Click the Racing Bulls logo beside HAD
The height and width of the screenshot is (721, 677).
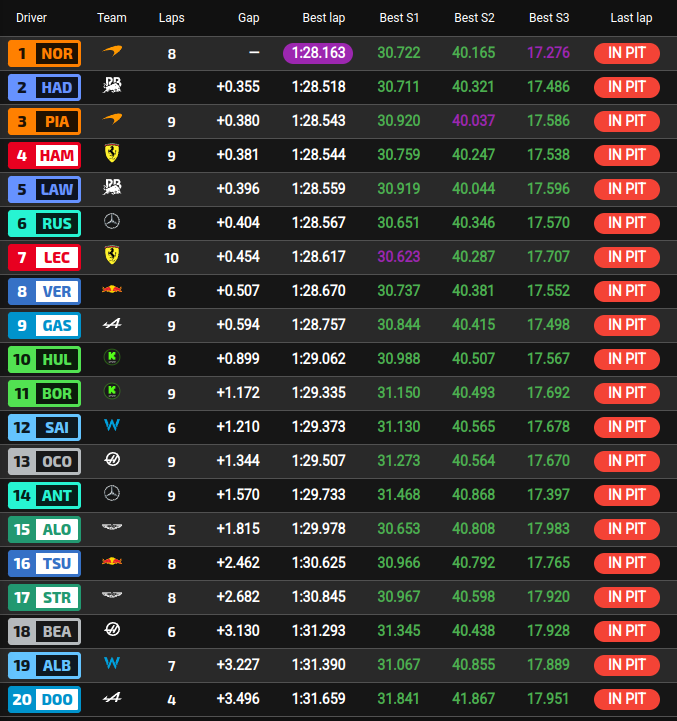(112, 85)
